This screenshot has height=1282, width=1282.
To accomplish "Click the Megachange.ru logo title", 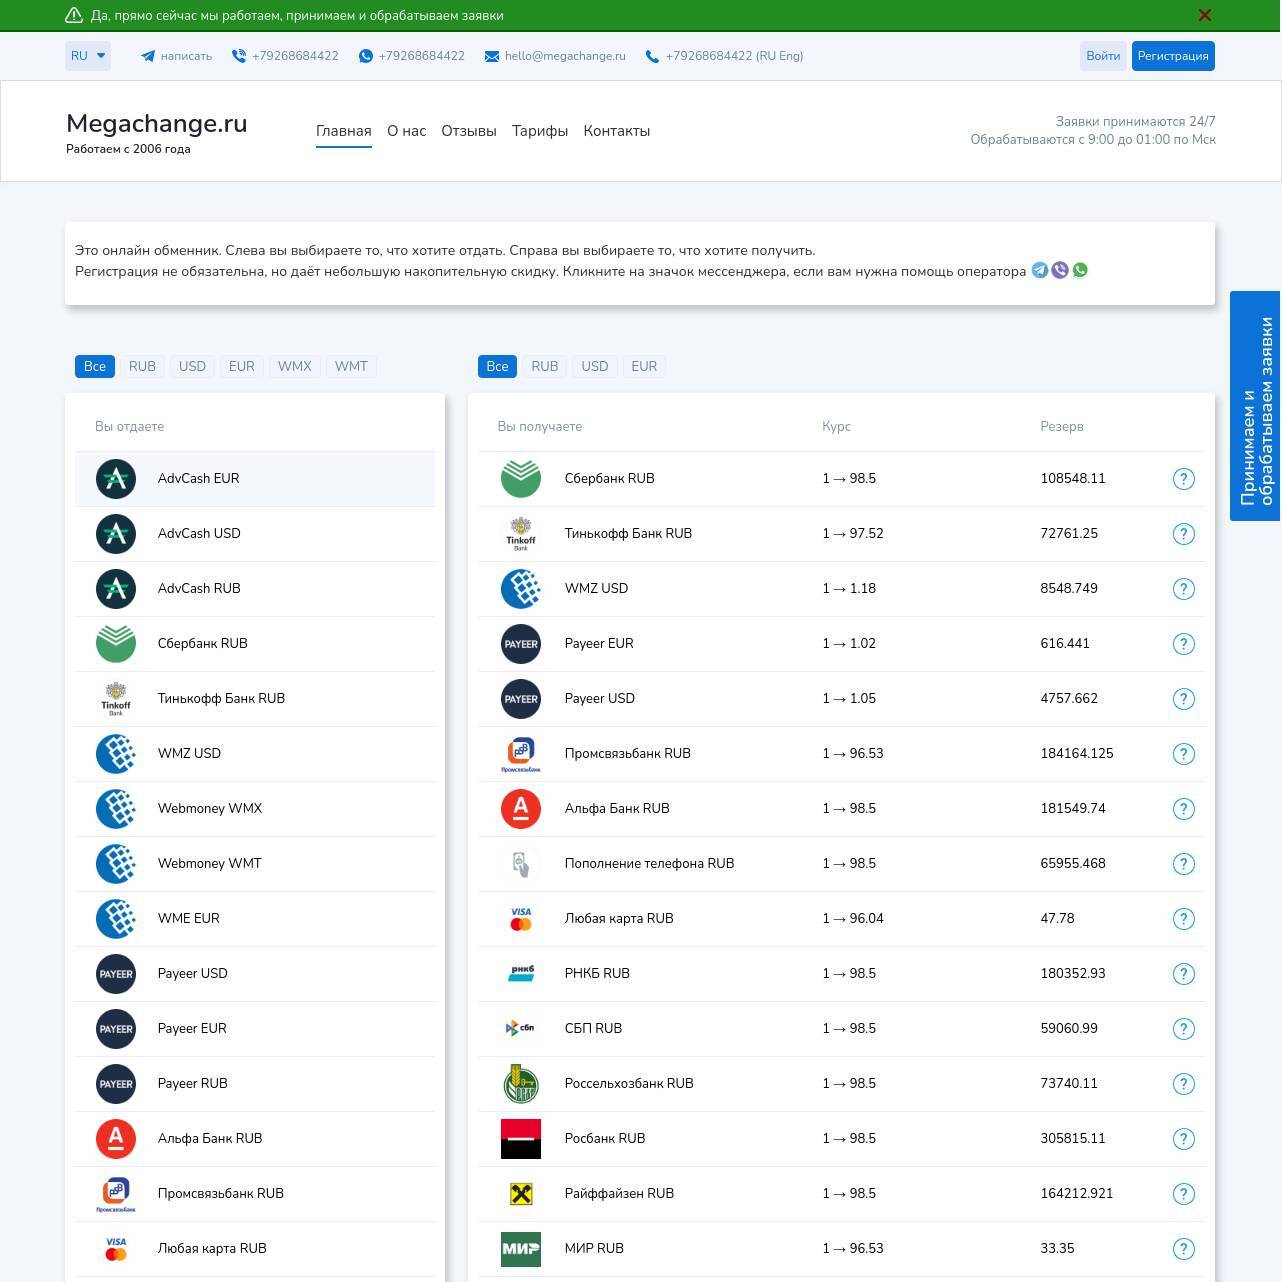I will (157, 123).
